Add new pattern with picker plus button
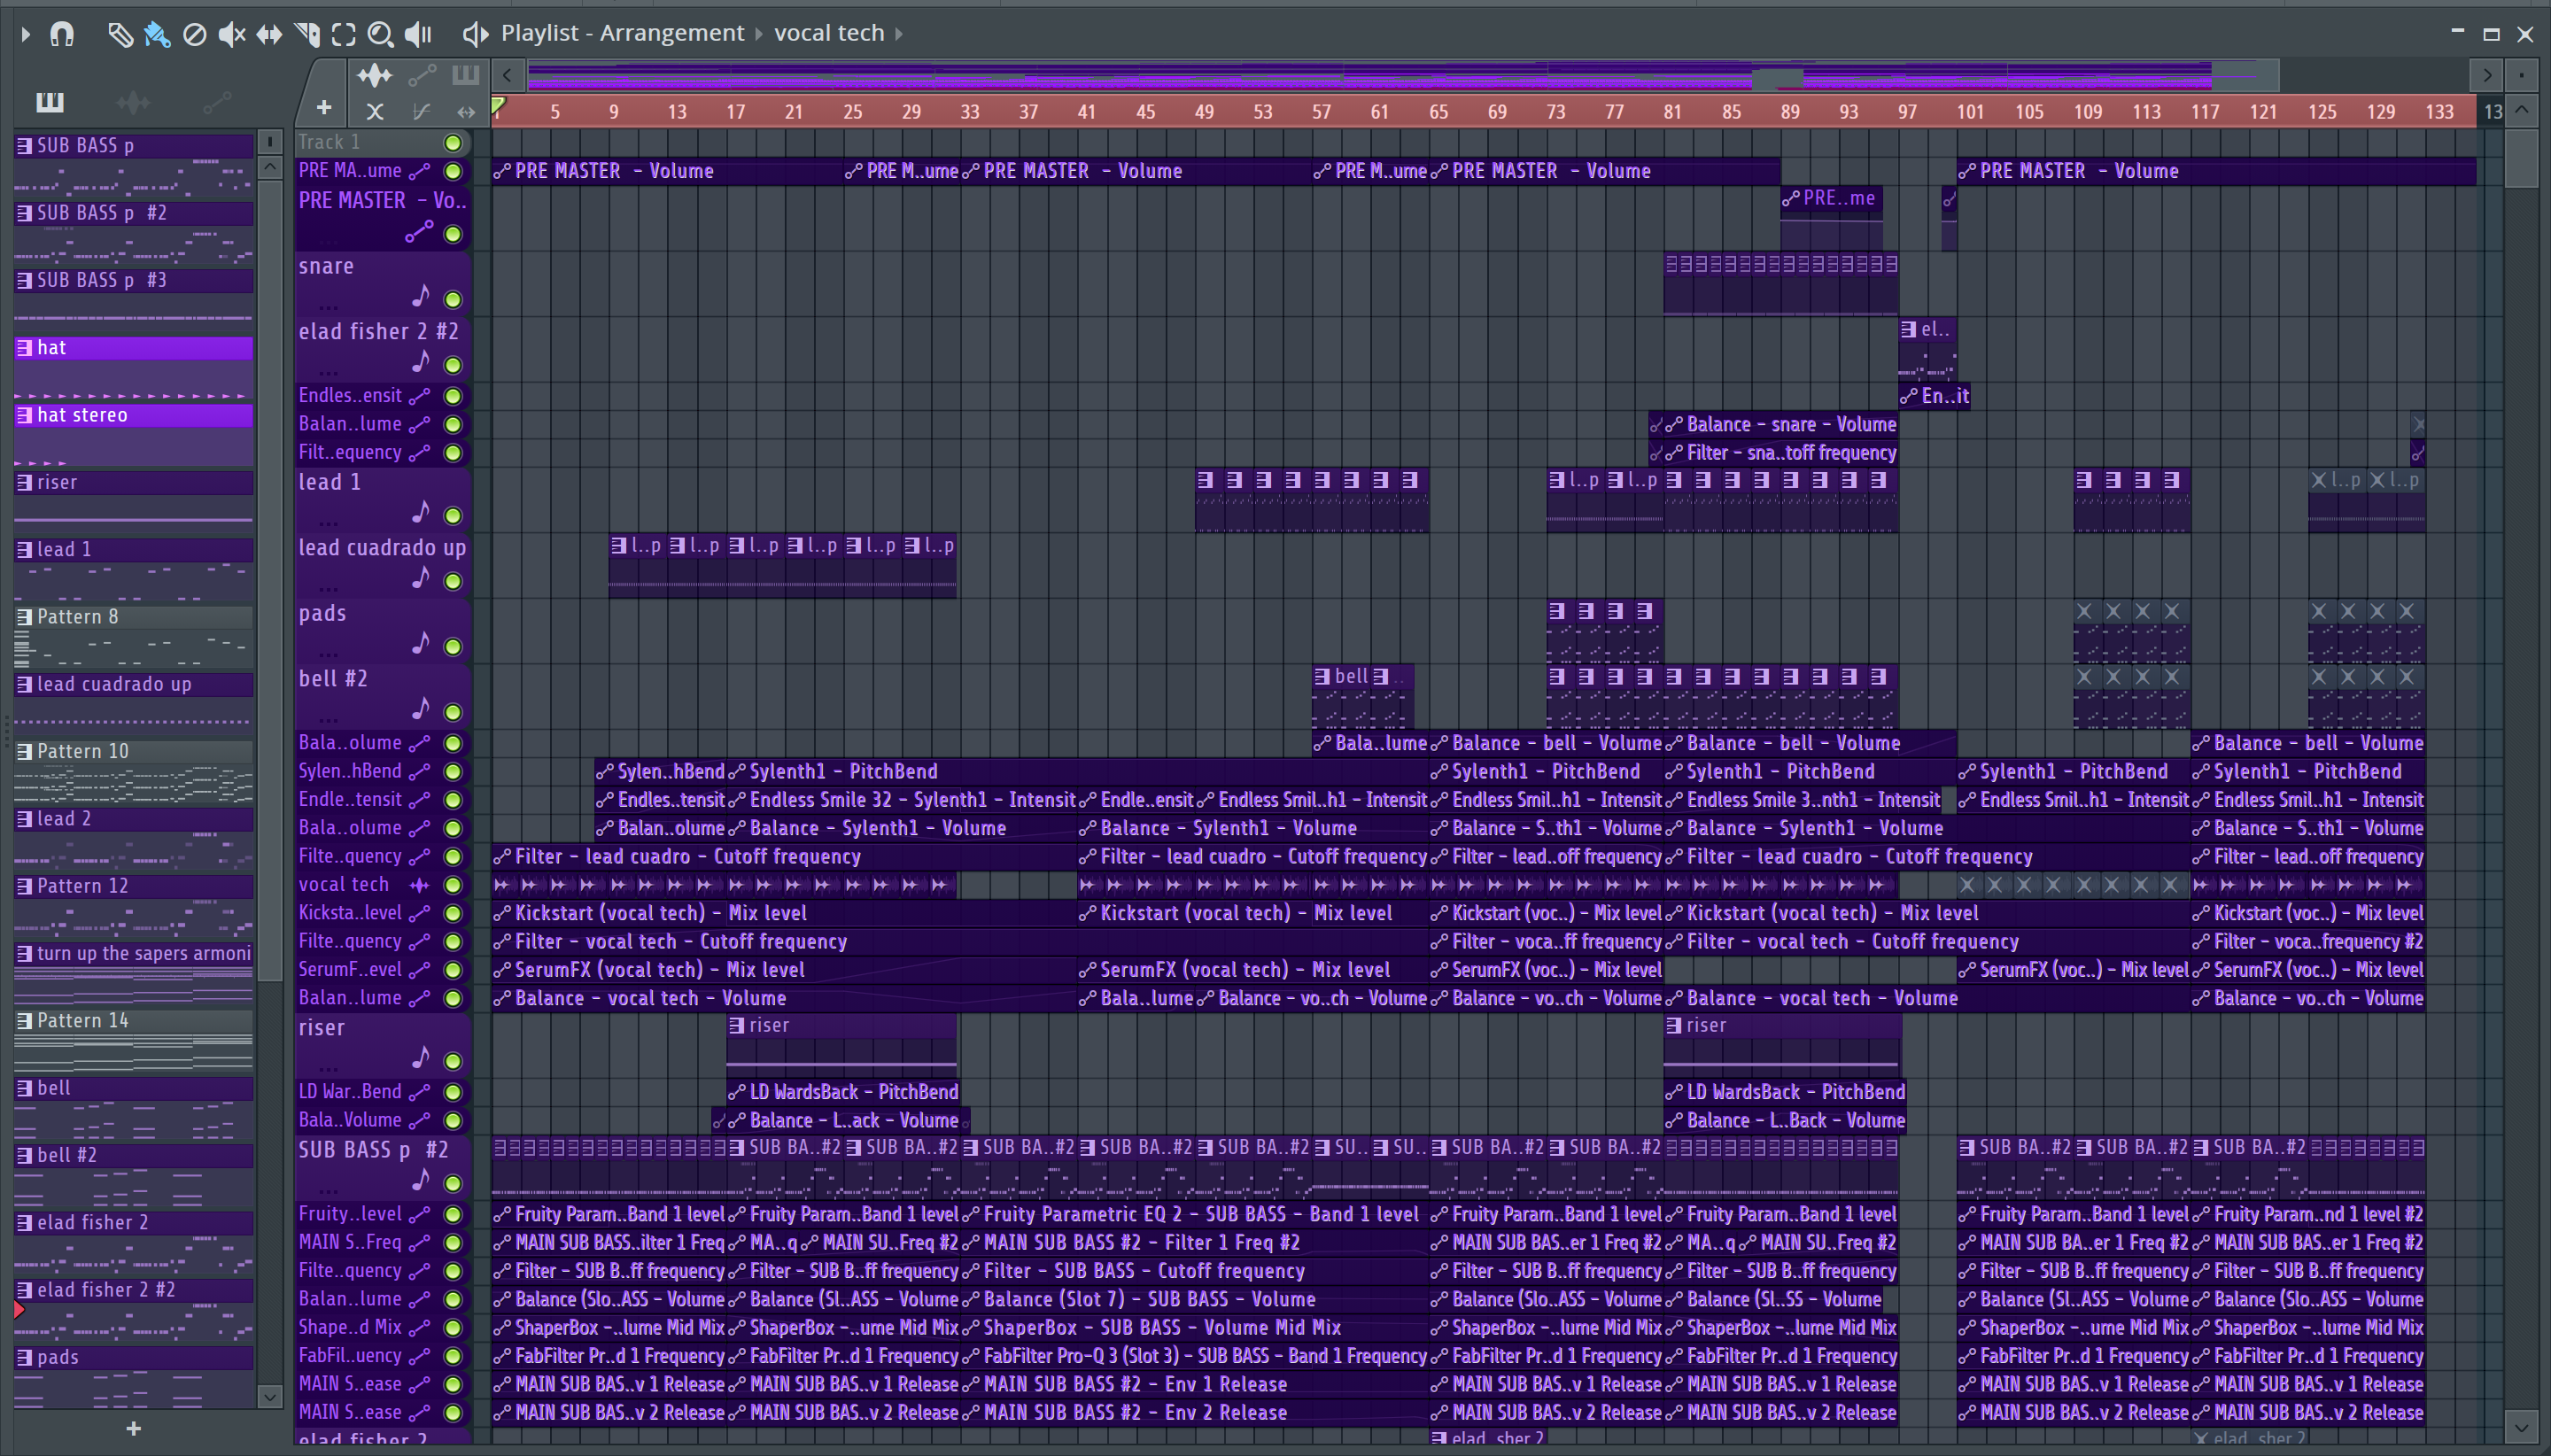The image size is (2551, 1456). pyautogui.click(x=133, y=1428)
